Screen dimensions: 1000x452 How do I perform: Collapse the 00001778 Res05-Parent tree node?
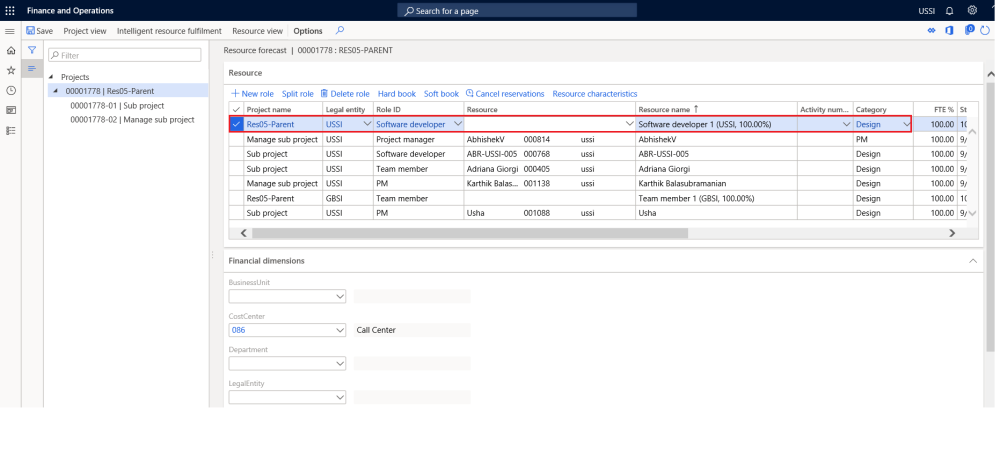click(55, 91)
